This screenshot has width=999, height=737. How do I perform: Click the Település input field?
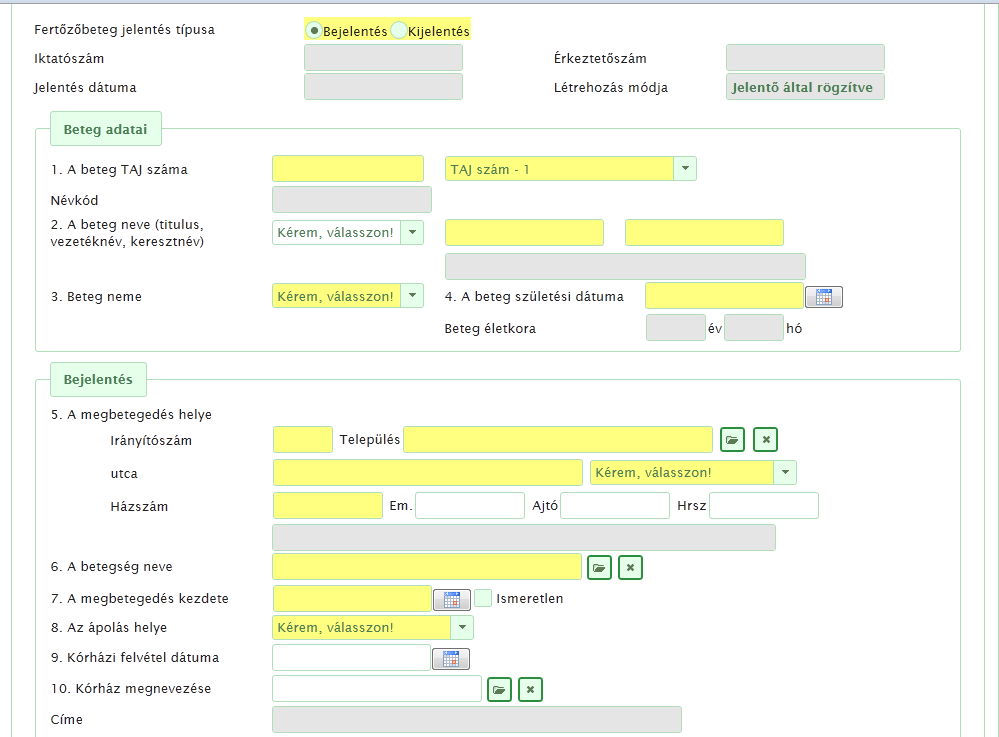click(558, 440)
